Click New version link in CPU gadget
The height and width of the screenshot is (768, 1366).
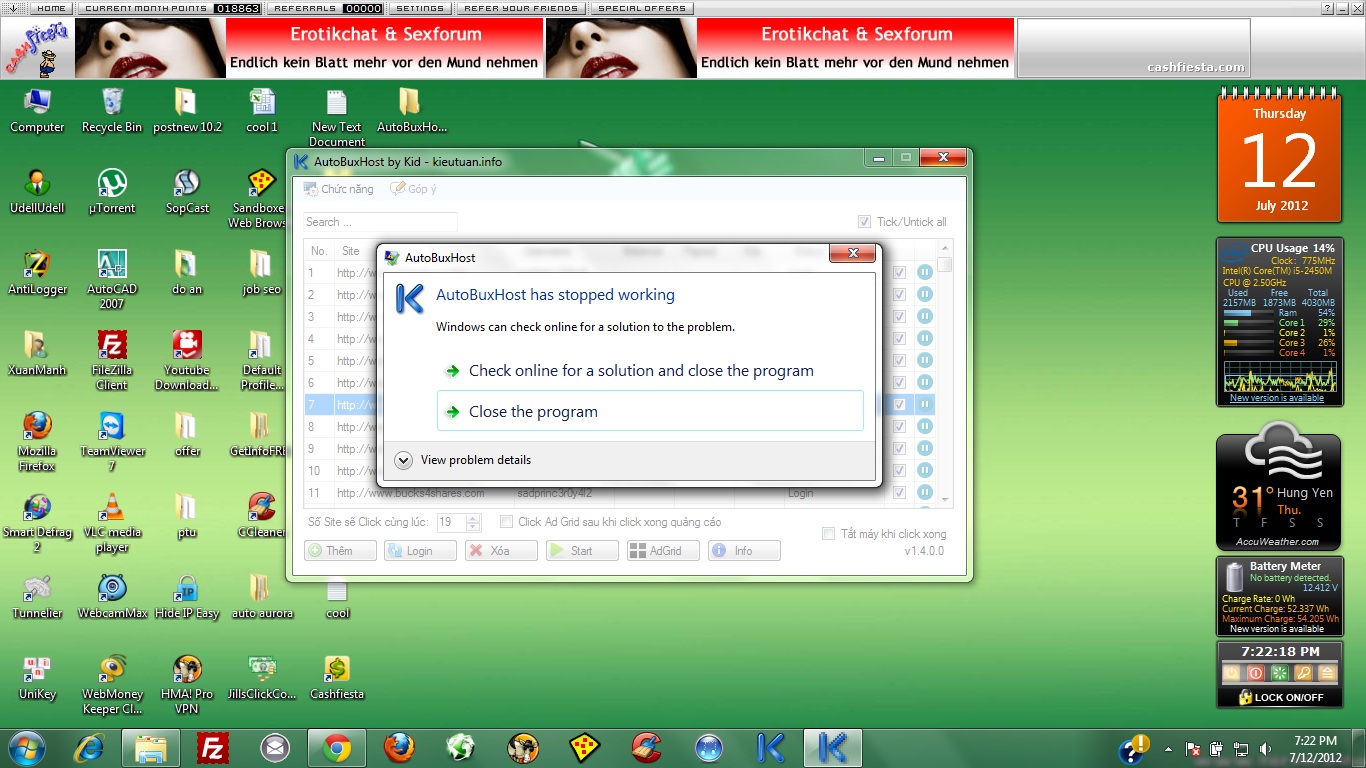point(1277,398)
